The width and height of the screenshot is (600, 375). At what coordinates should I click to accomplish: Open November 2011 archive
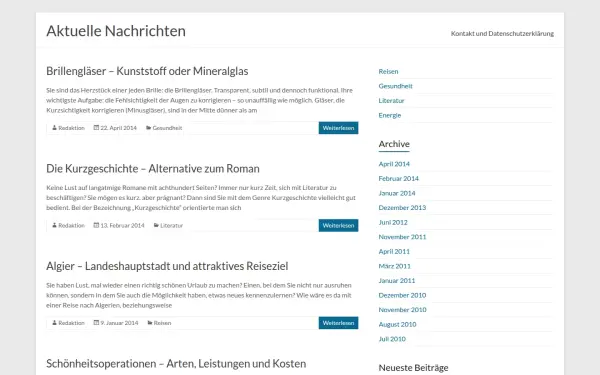(x=402, y=237)
